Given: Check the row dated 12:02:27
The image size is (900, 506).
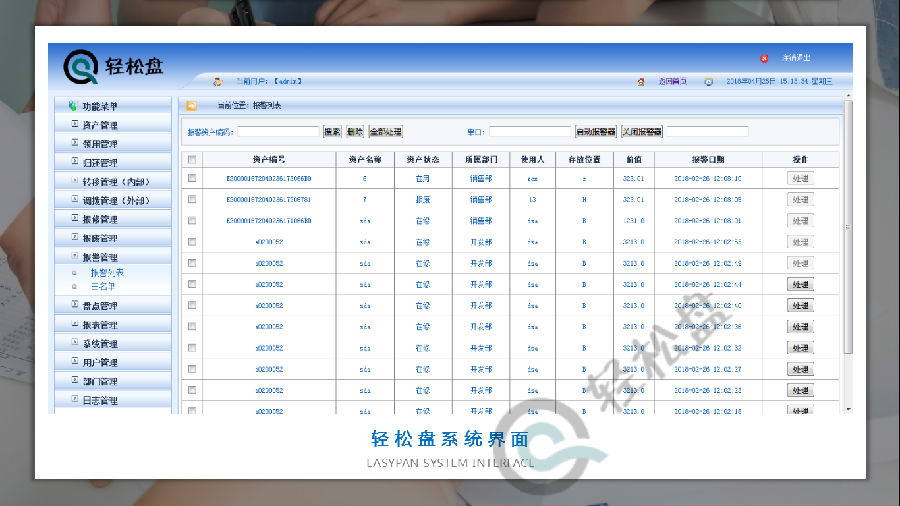Looking at the screenshot, I should coord(192,369).
